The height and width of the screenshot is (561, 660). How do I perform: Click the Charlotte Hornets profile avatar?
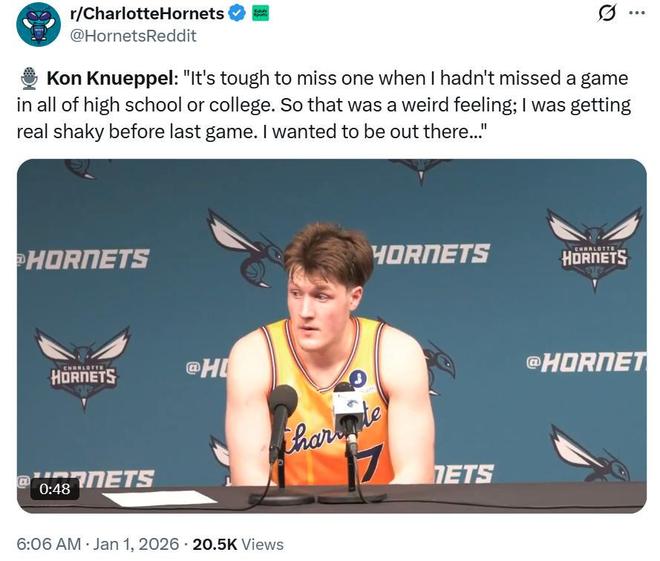coord(39,24)
